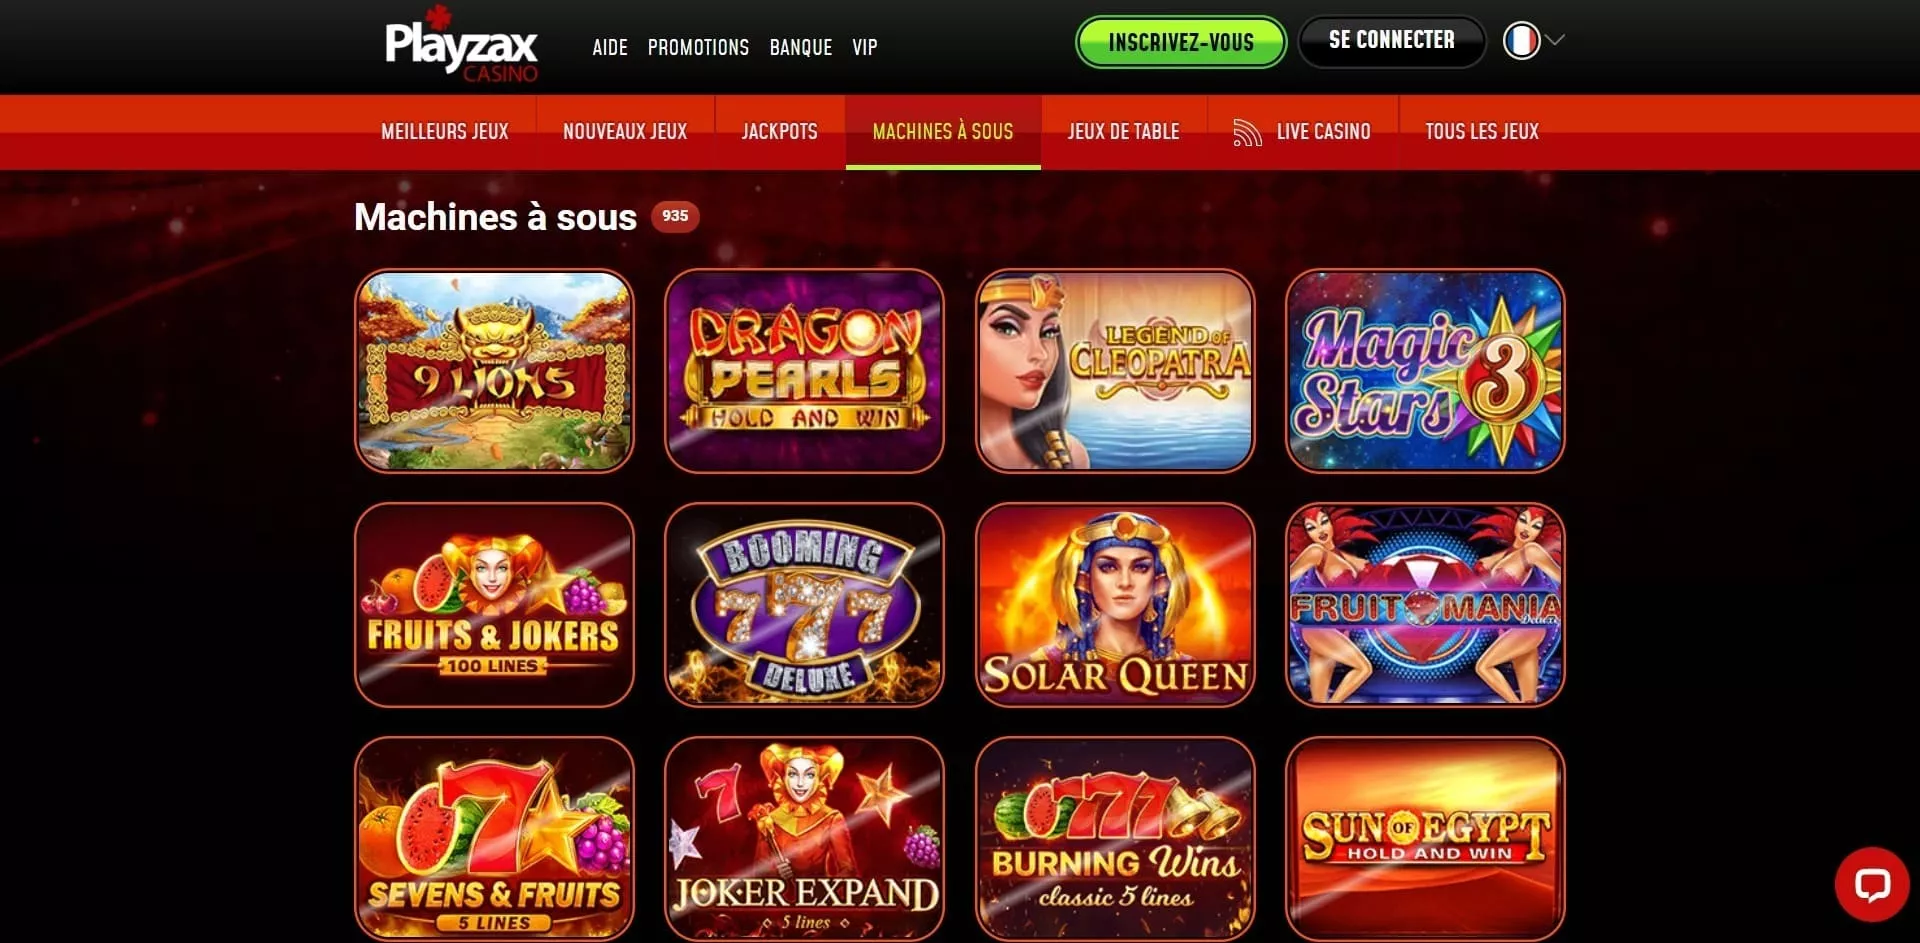Go to Jeux de table section
Viewport: 1920px width, 943px height.
(1123, 132)
